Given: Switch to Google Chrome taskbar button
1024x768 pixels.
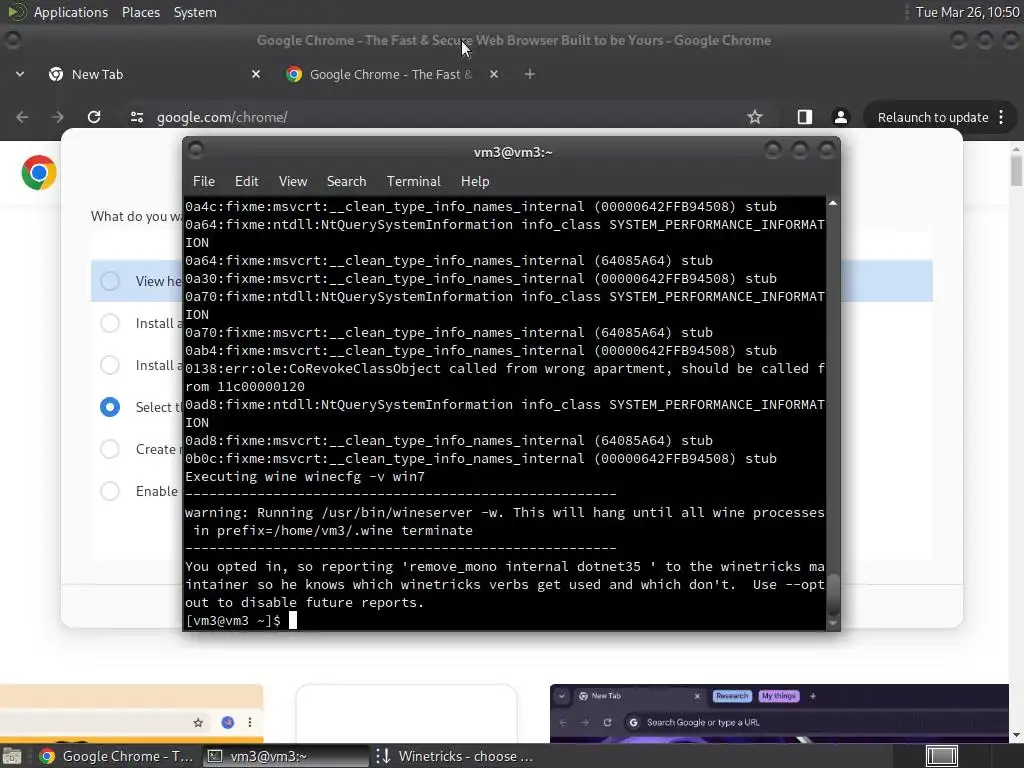Looking at the screenshot, I should 116,756.
